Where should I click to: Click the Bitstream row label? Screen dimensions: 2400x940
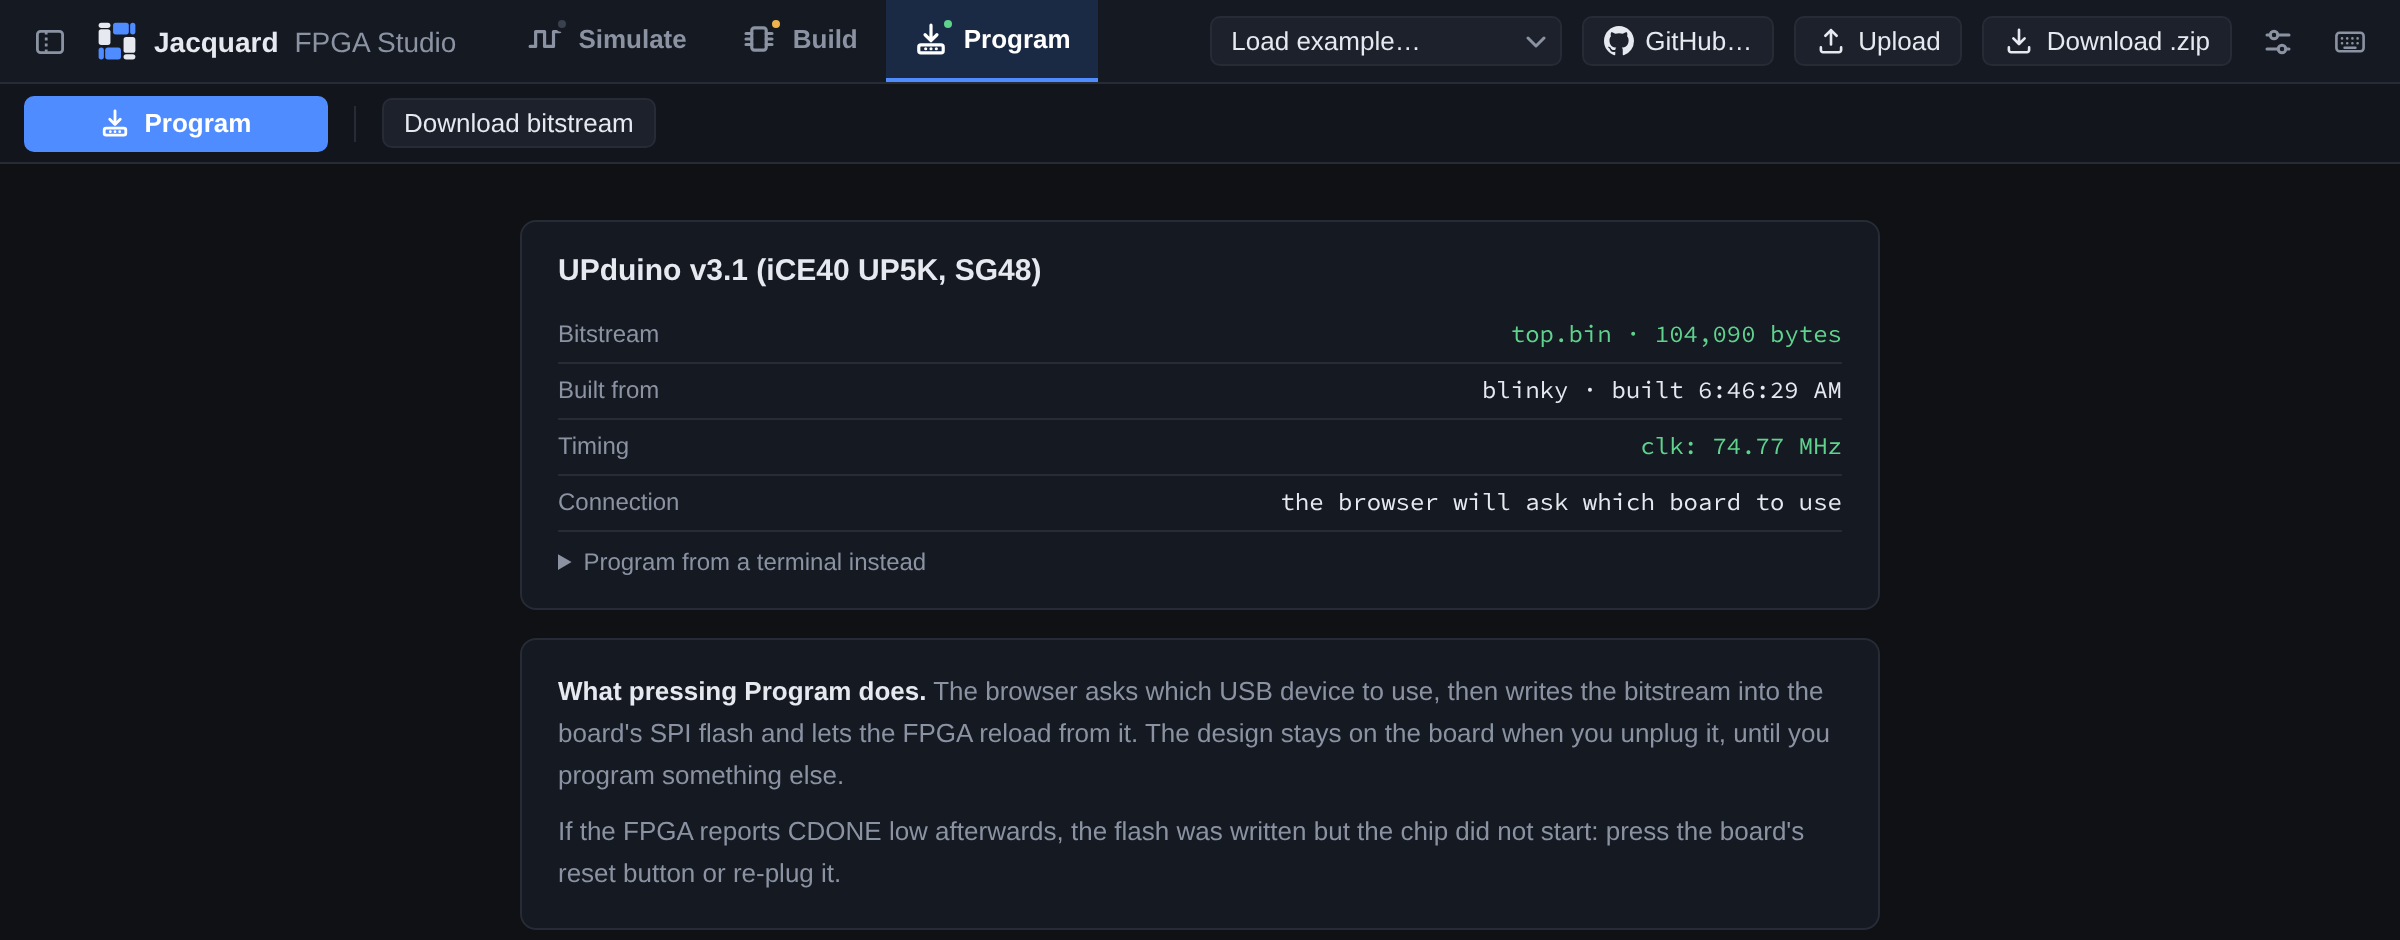(x=608, y=334)
